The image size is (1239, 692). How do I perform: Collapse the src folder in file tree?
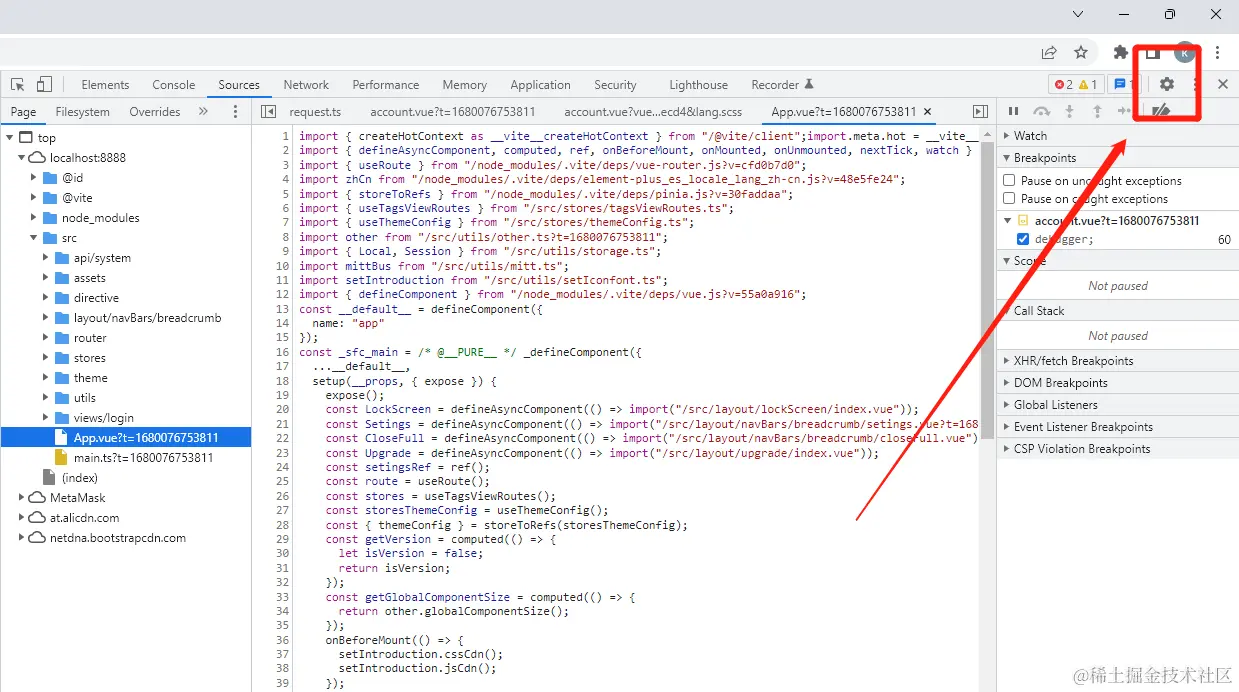point(34,238)
